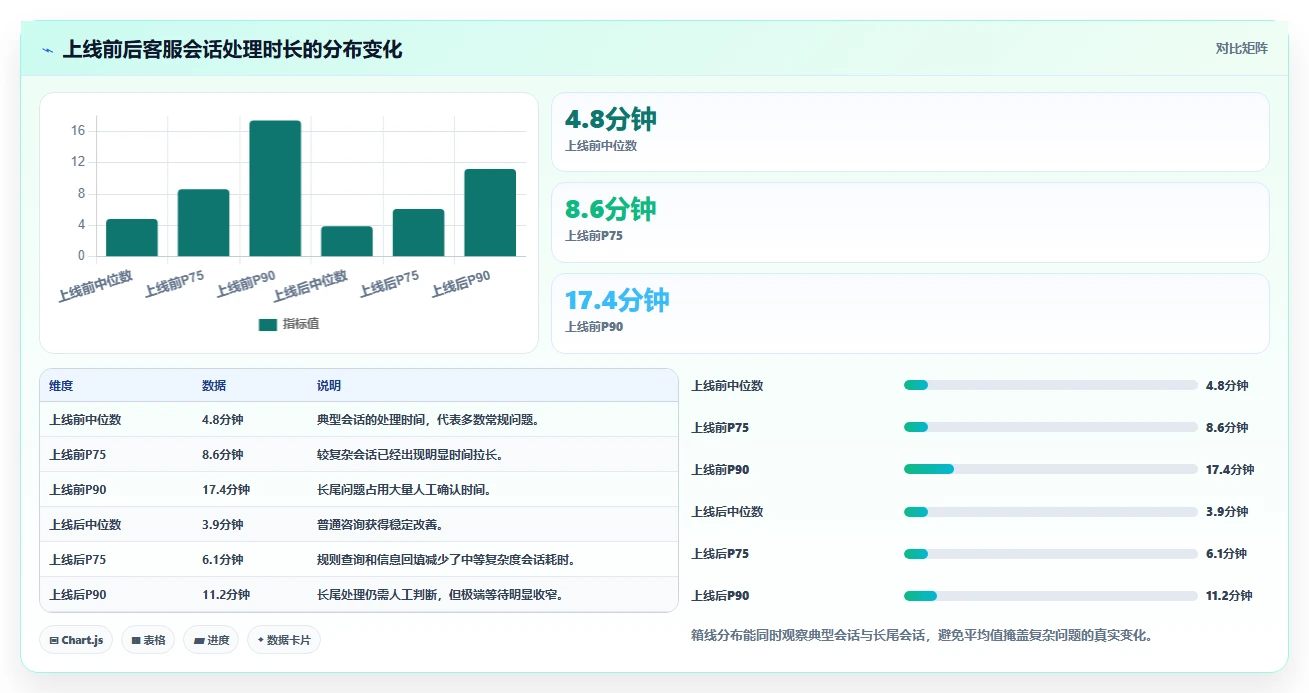The height and width of the screenshot is (693, 1309).
Task: Click table cell 上线后P90
Action: (78, 595)
